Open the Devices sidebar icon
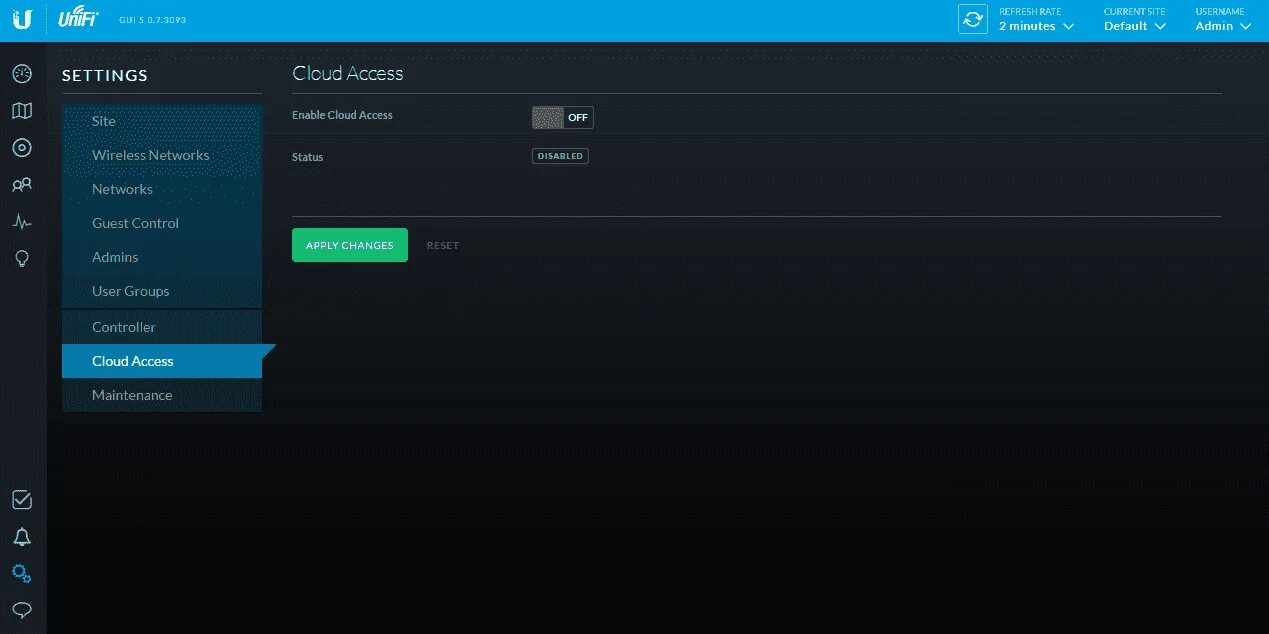 pos(22,148)
